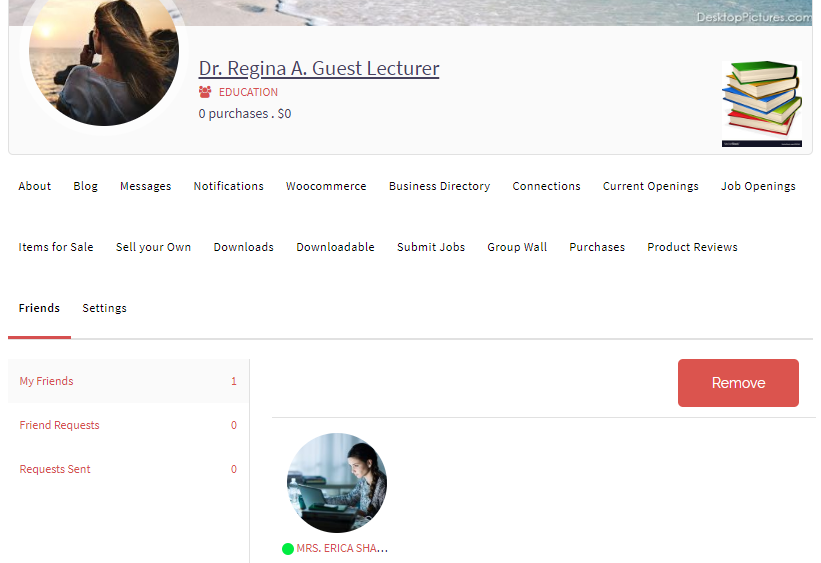Go to the Blog tab
The image size is (821, 563).
pos(85,186)
